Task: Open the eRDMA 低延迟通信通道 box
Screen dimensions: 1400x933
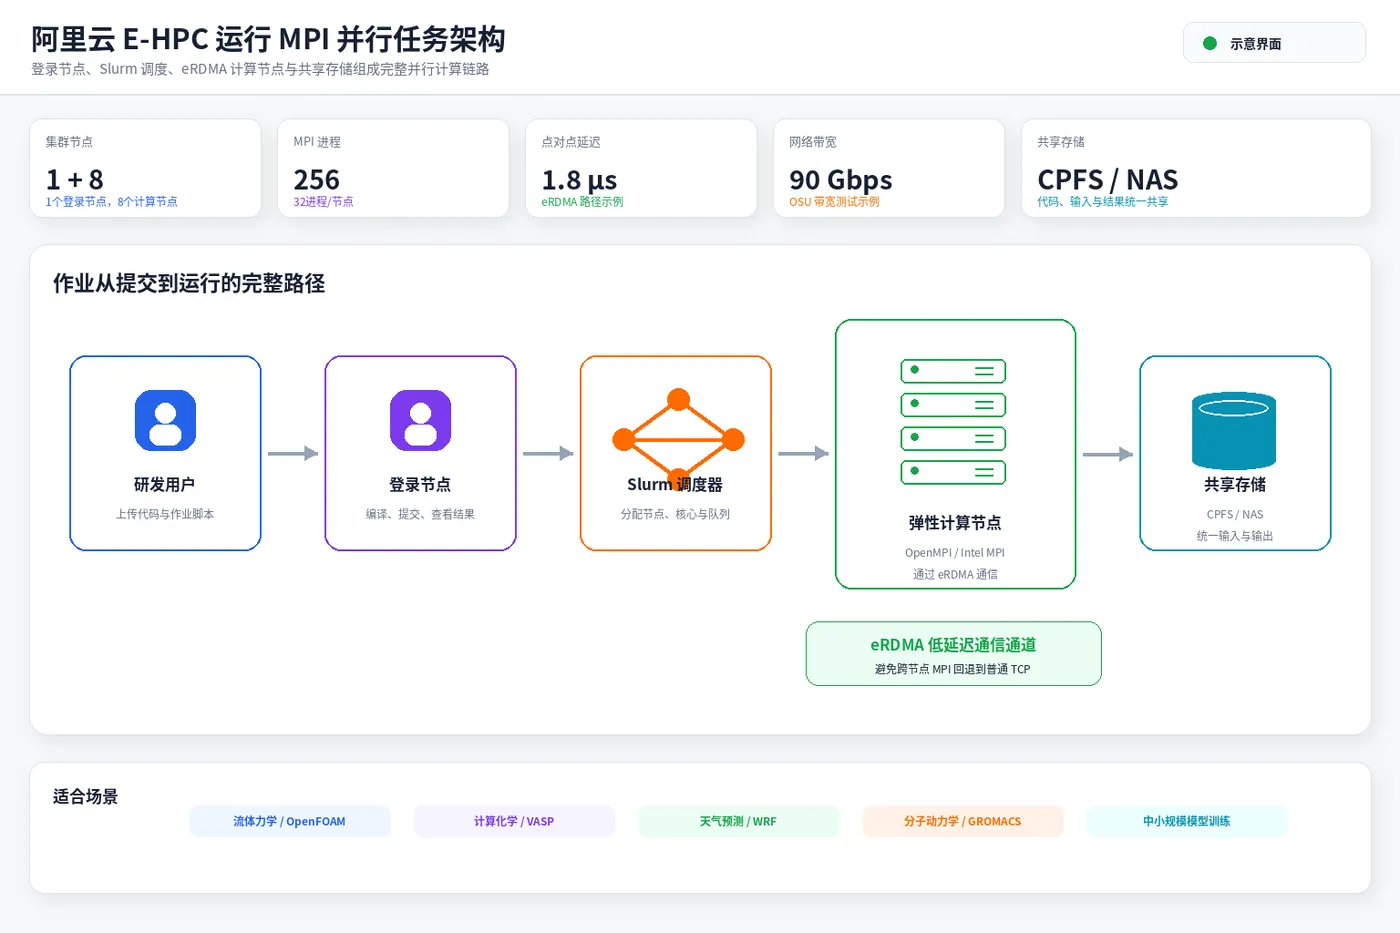Action: pyautogui.click(x=953, y=654)
